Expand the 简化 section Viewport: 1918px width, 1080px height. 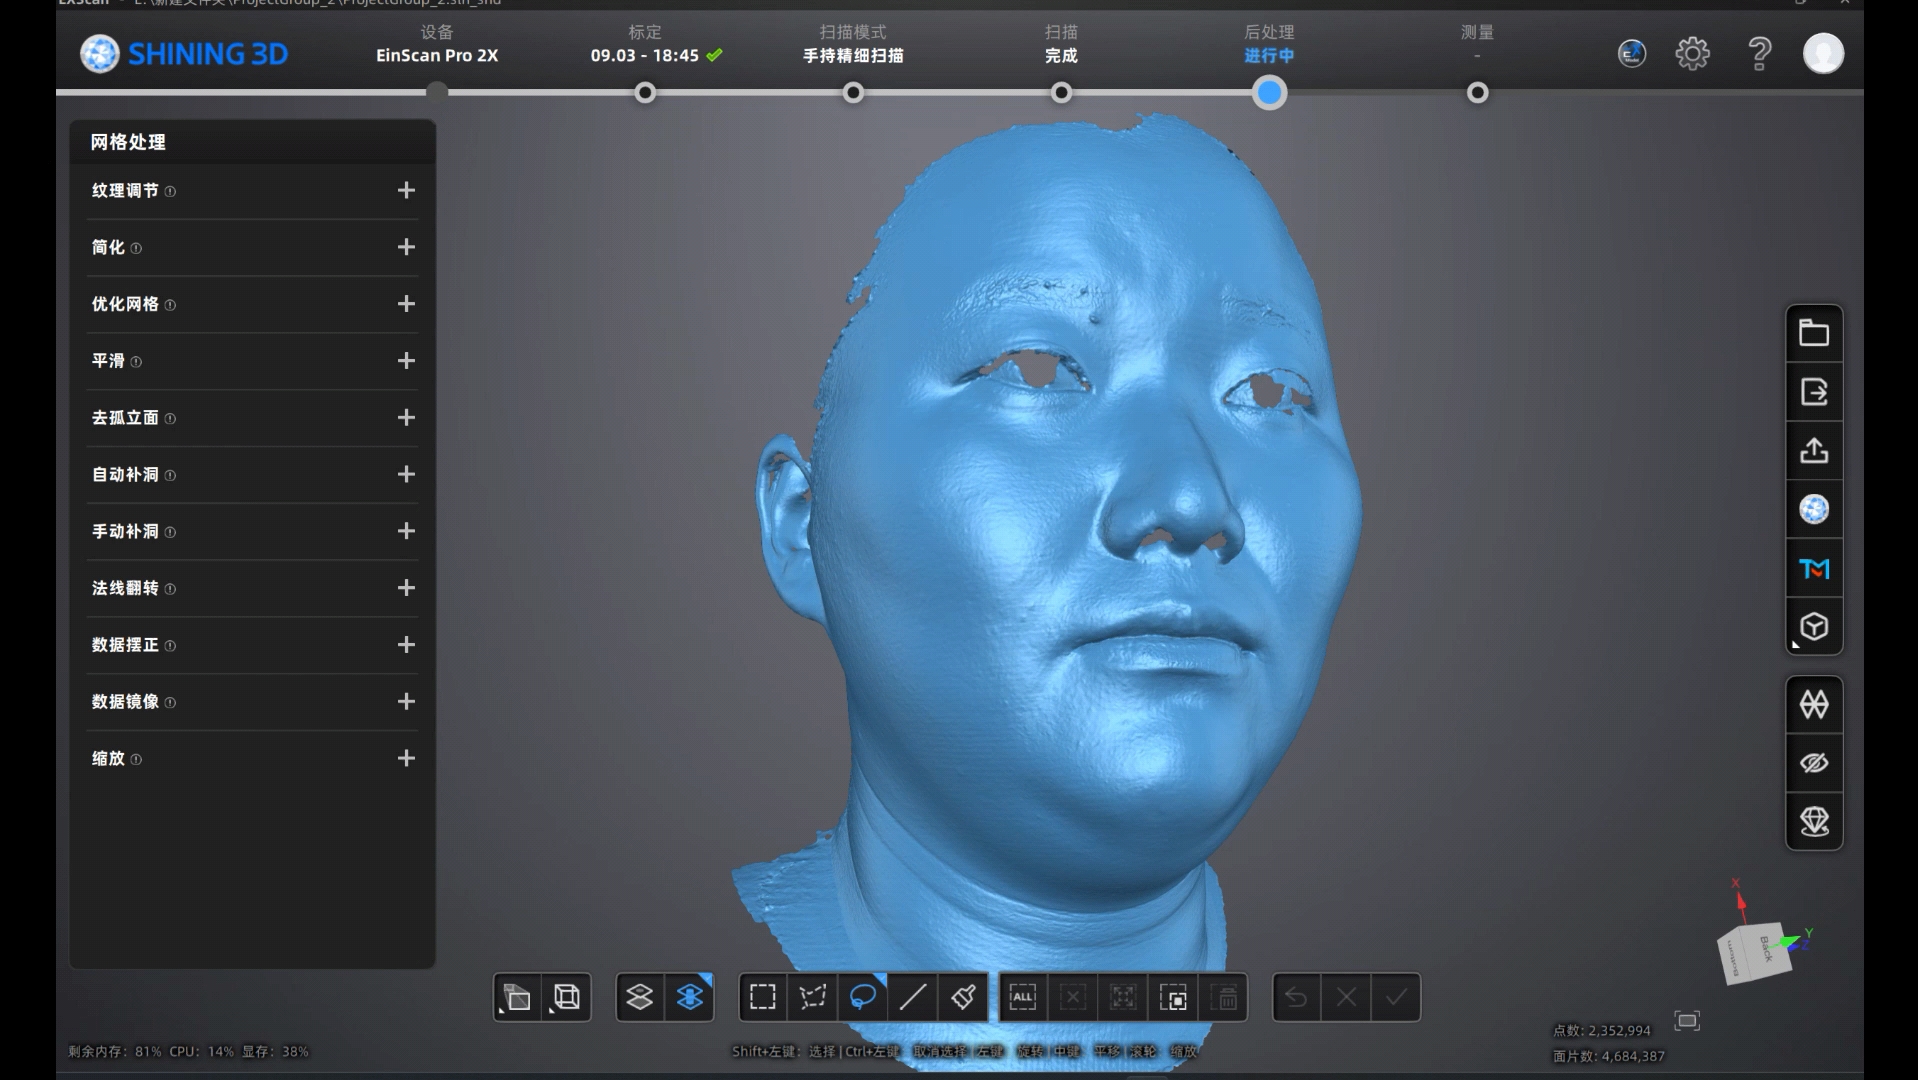(406, 247)
